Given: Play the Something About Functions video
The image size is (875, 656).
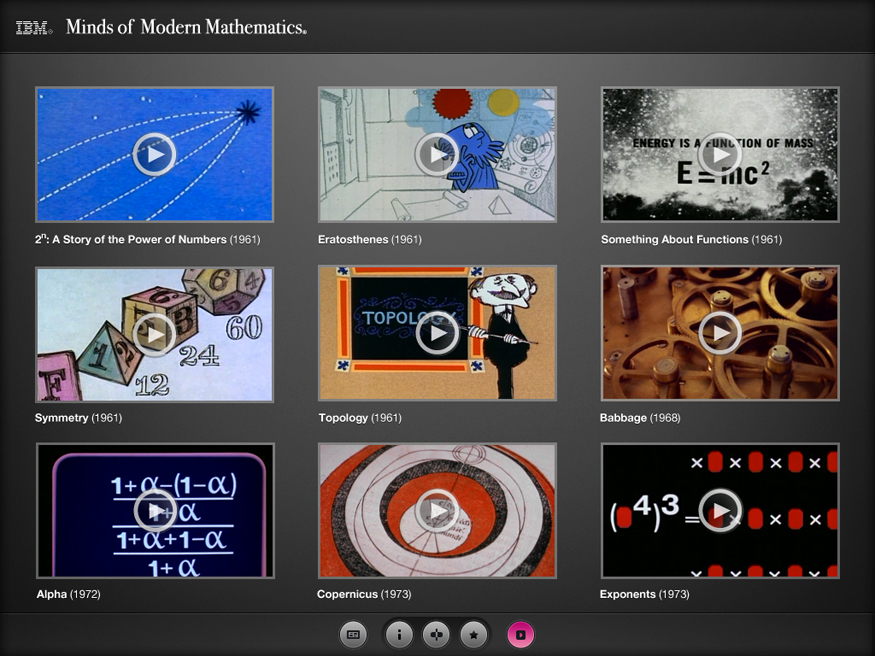Looking at the screenshot, I should pyautogui.click(x=719, y=154).
